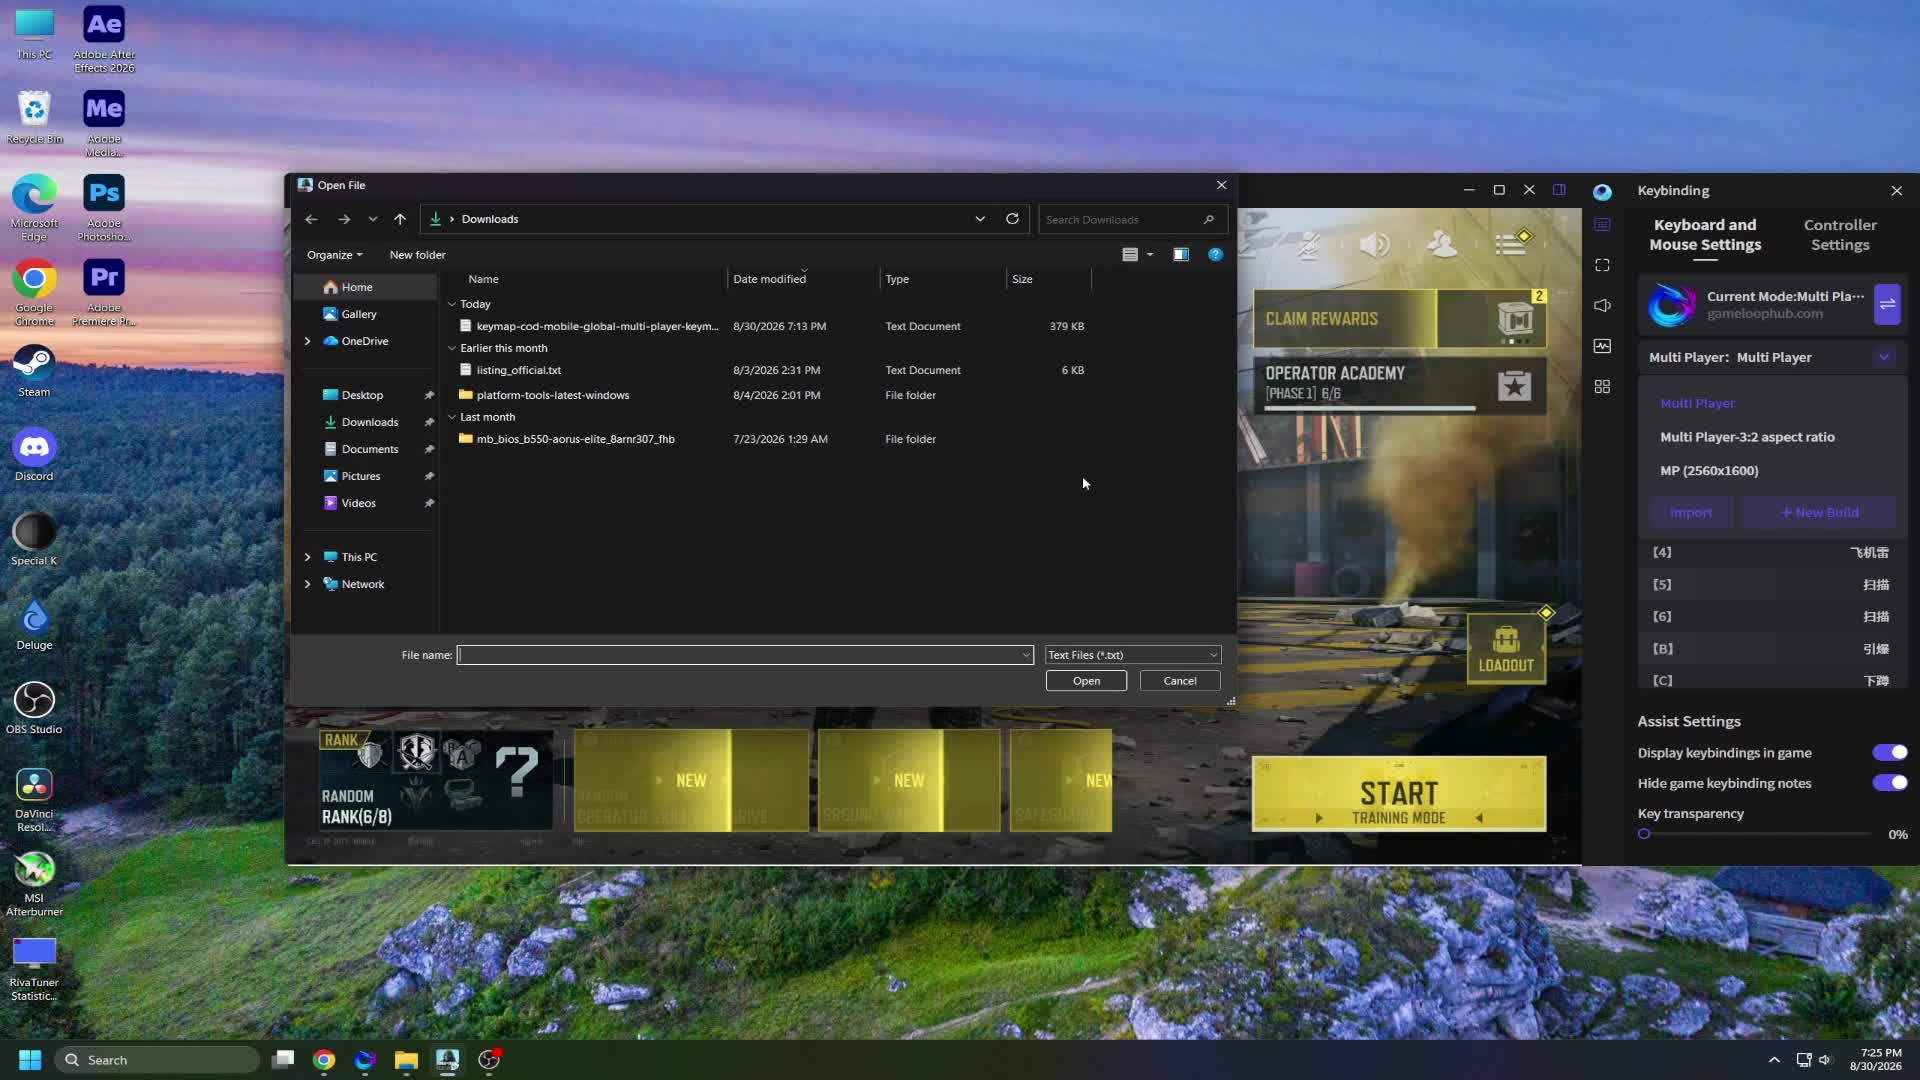
Task: Open the GameLoop performance monitor icon
Action: (1602, 346)
